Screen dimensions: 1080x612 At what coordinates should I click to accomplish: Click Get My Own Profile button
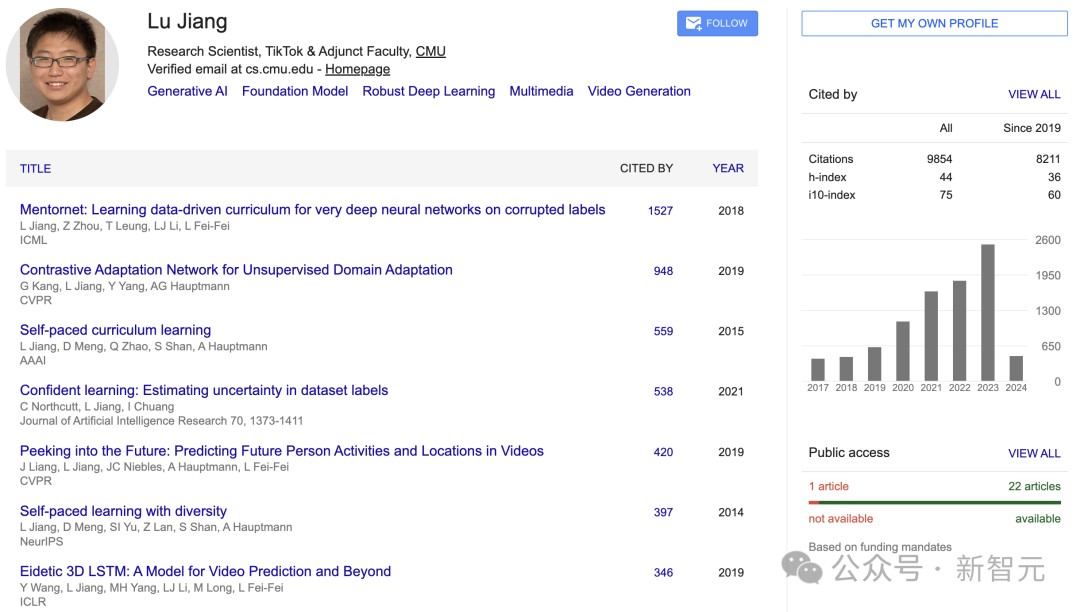[x=934, y=23]
